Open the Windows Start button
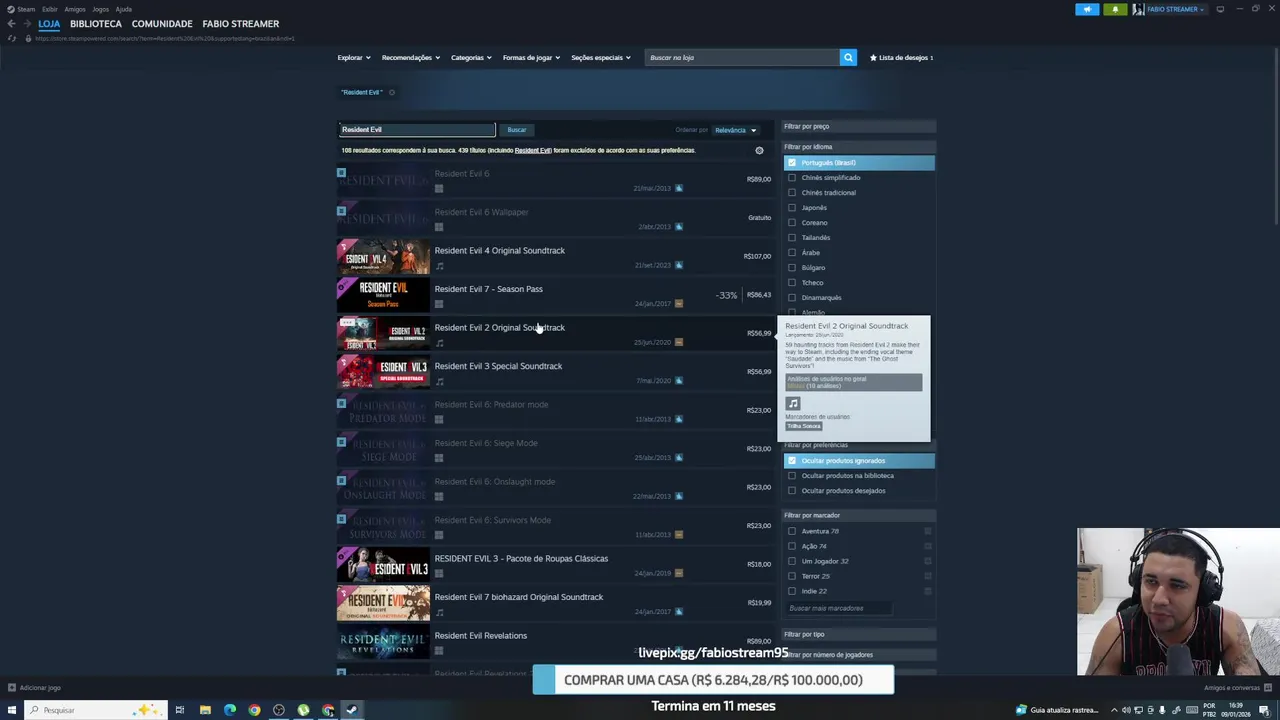 point(12,710)
